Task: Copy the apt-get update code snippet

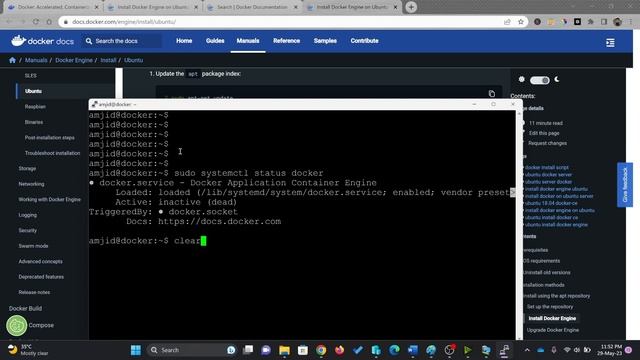Action: (x=491, y=93)
